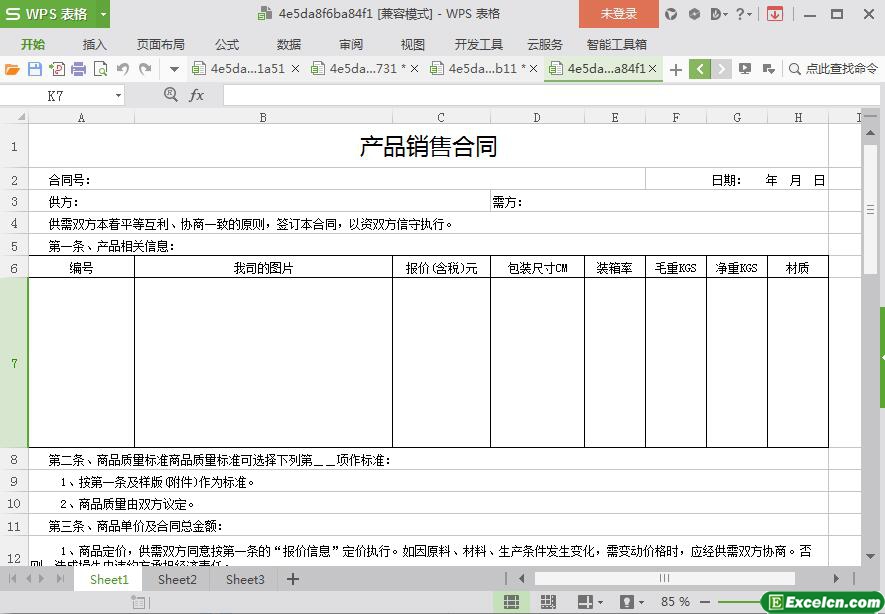Switch to Sheet2 tab

pos(177,579)
